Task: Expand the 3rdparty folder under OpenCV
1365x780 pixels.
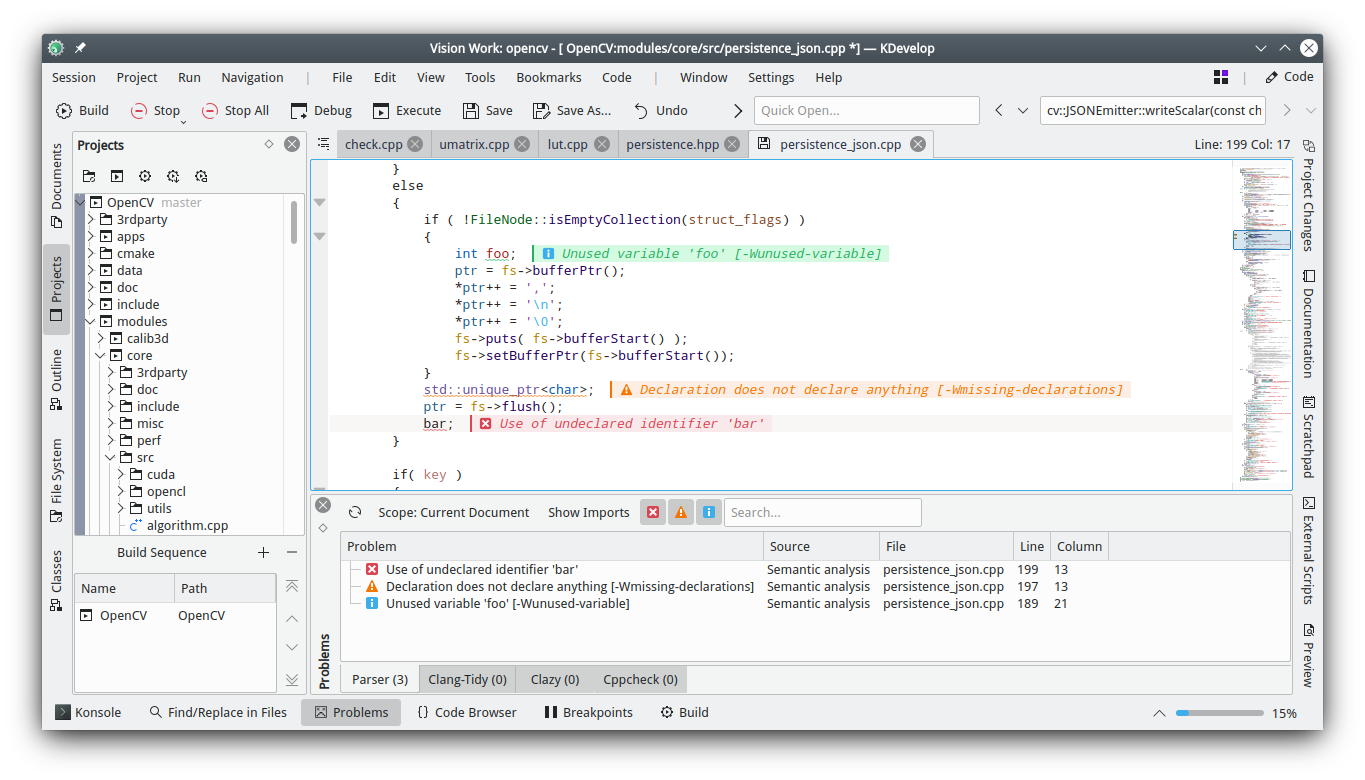Action: tap(91, 220)
